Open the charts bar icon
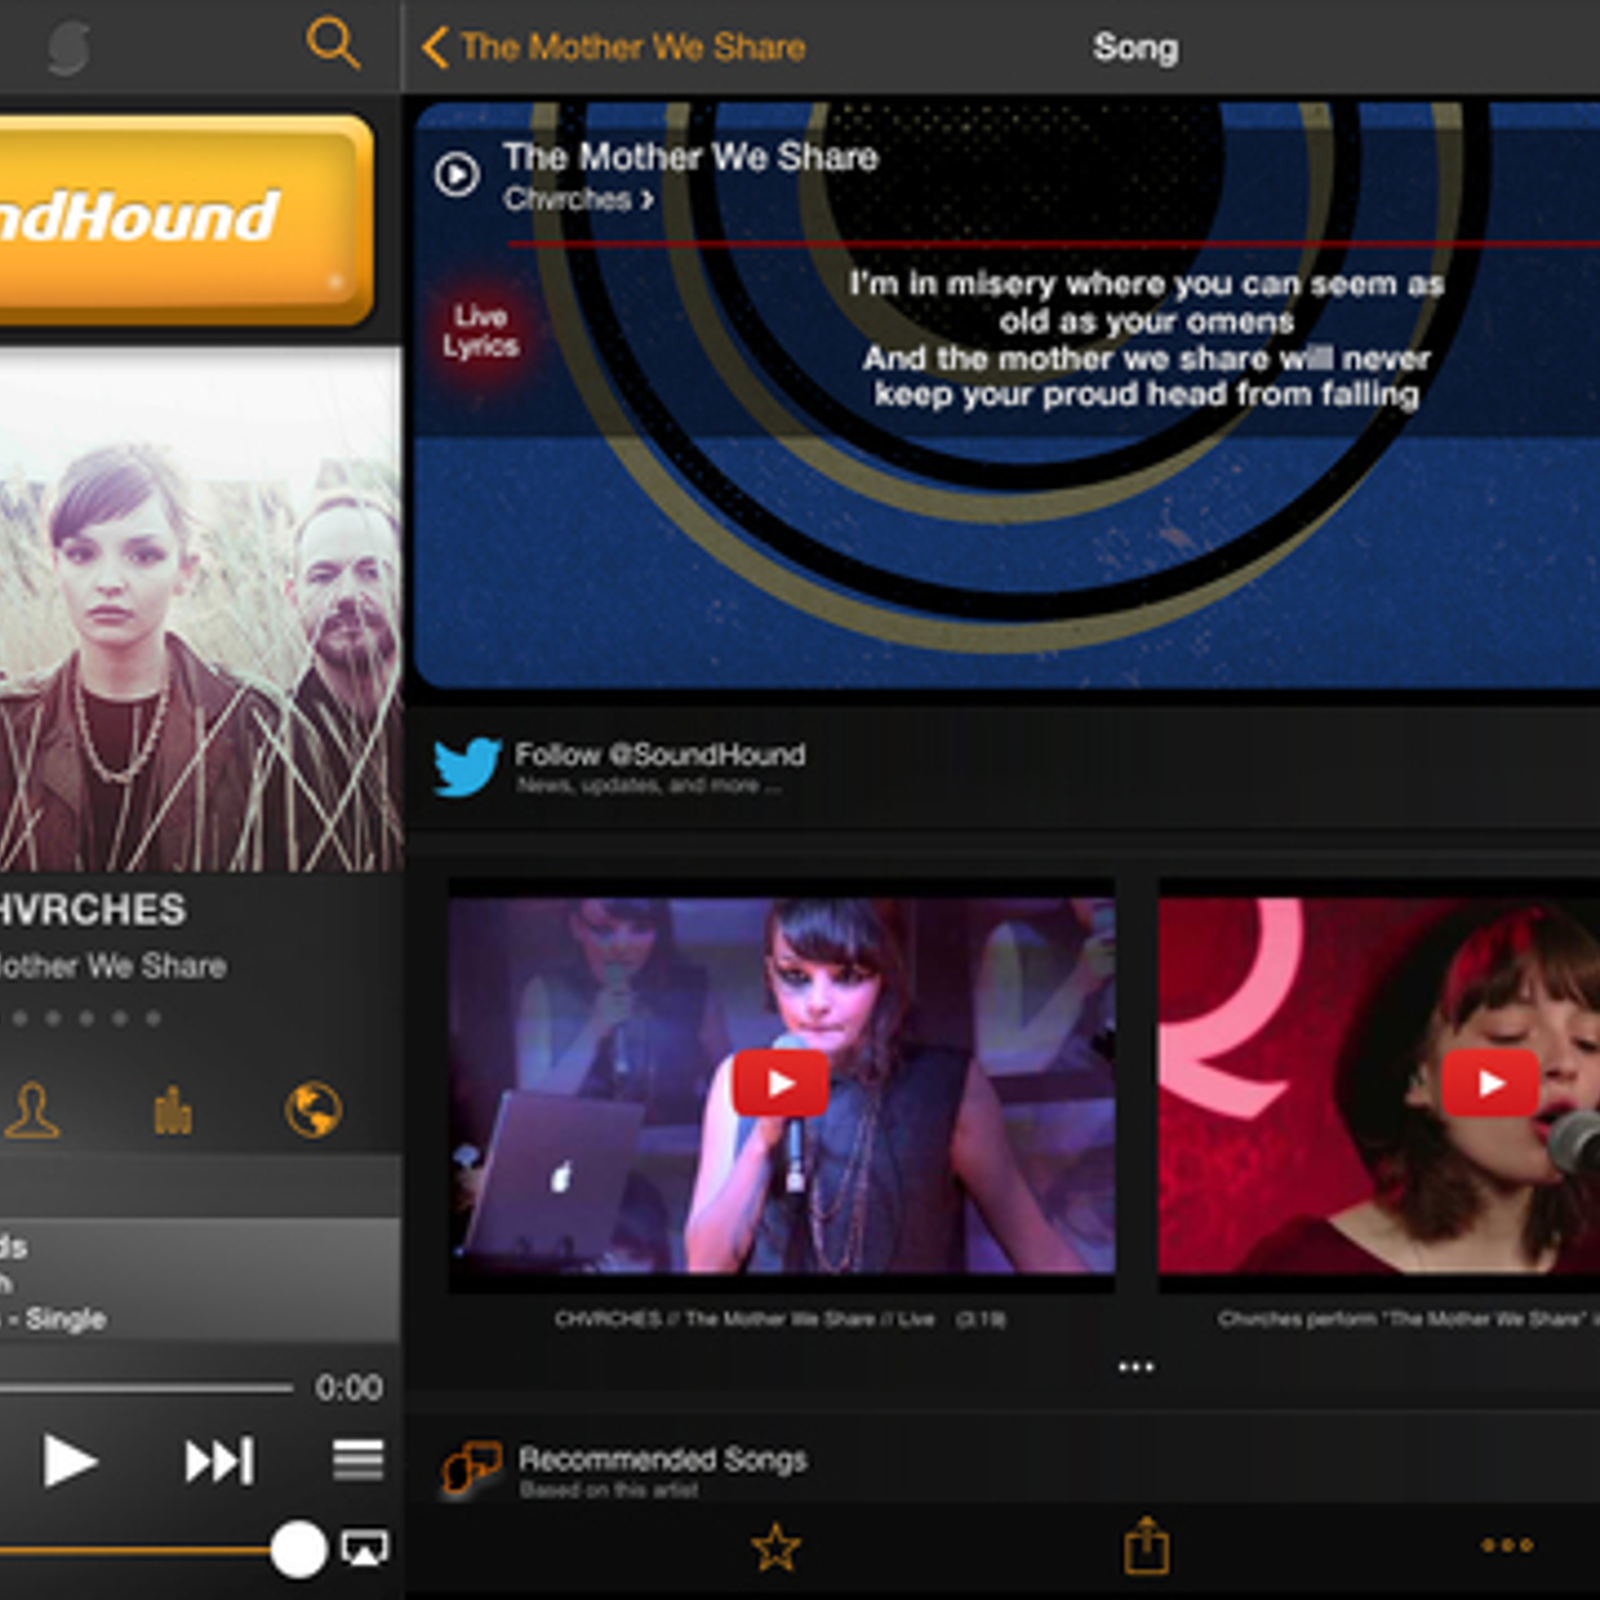 point(172,1110)
